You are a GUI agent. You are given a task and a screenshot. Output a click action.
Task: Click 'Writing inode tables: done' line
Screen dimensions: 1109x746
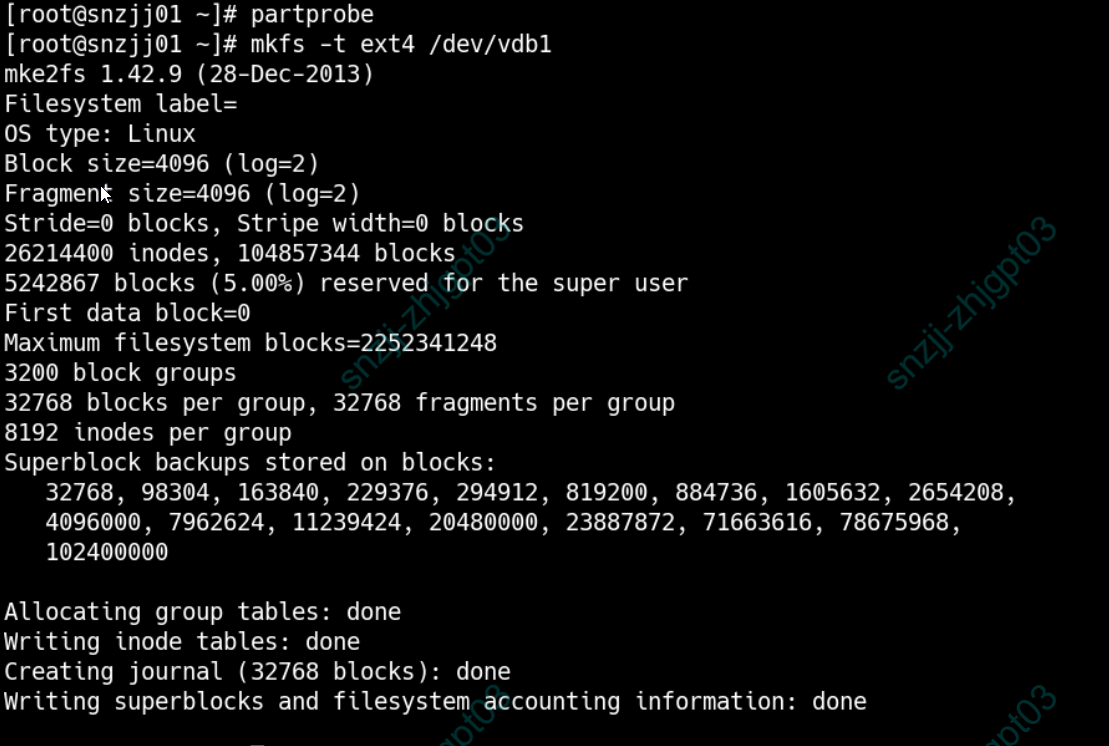(182, 642)
